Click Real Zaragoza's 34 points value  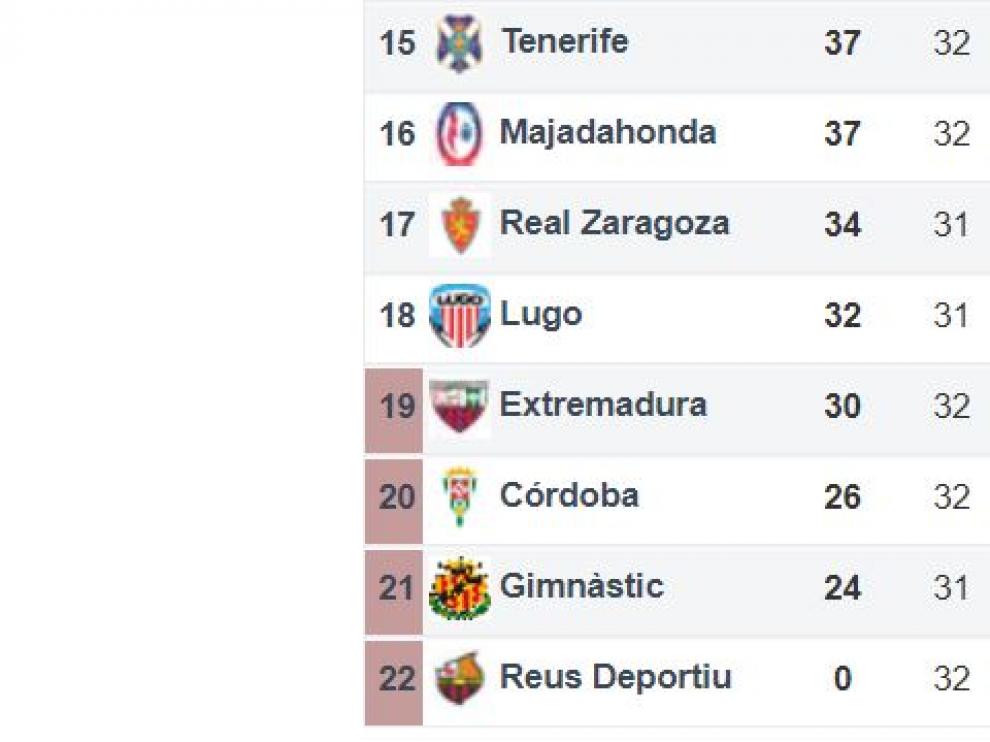pyautogui.click(x=843, y=225)
